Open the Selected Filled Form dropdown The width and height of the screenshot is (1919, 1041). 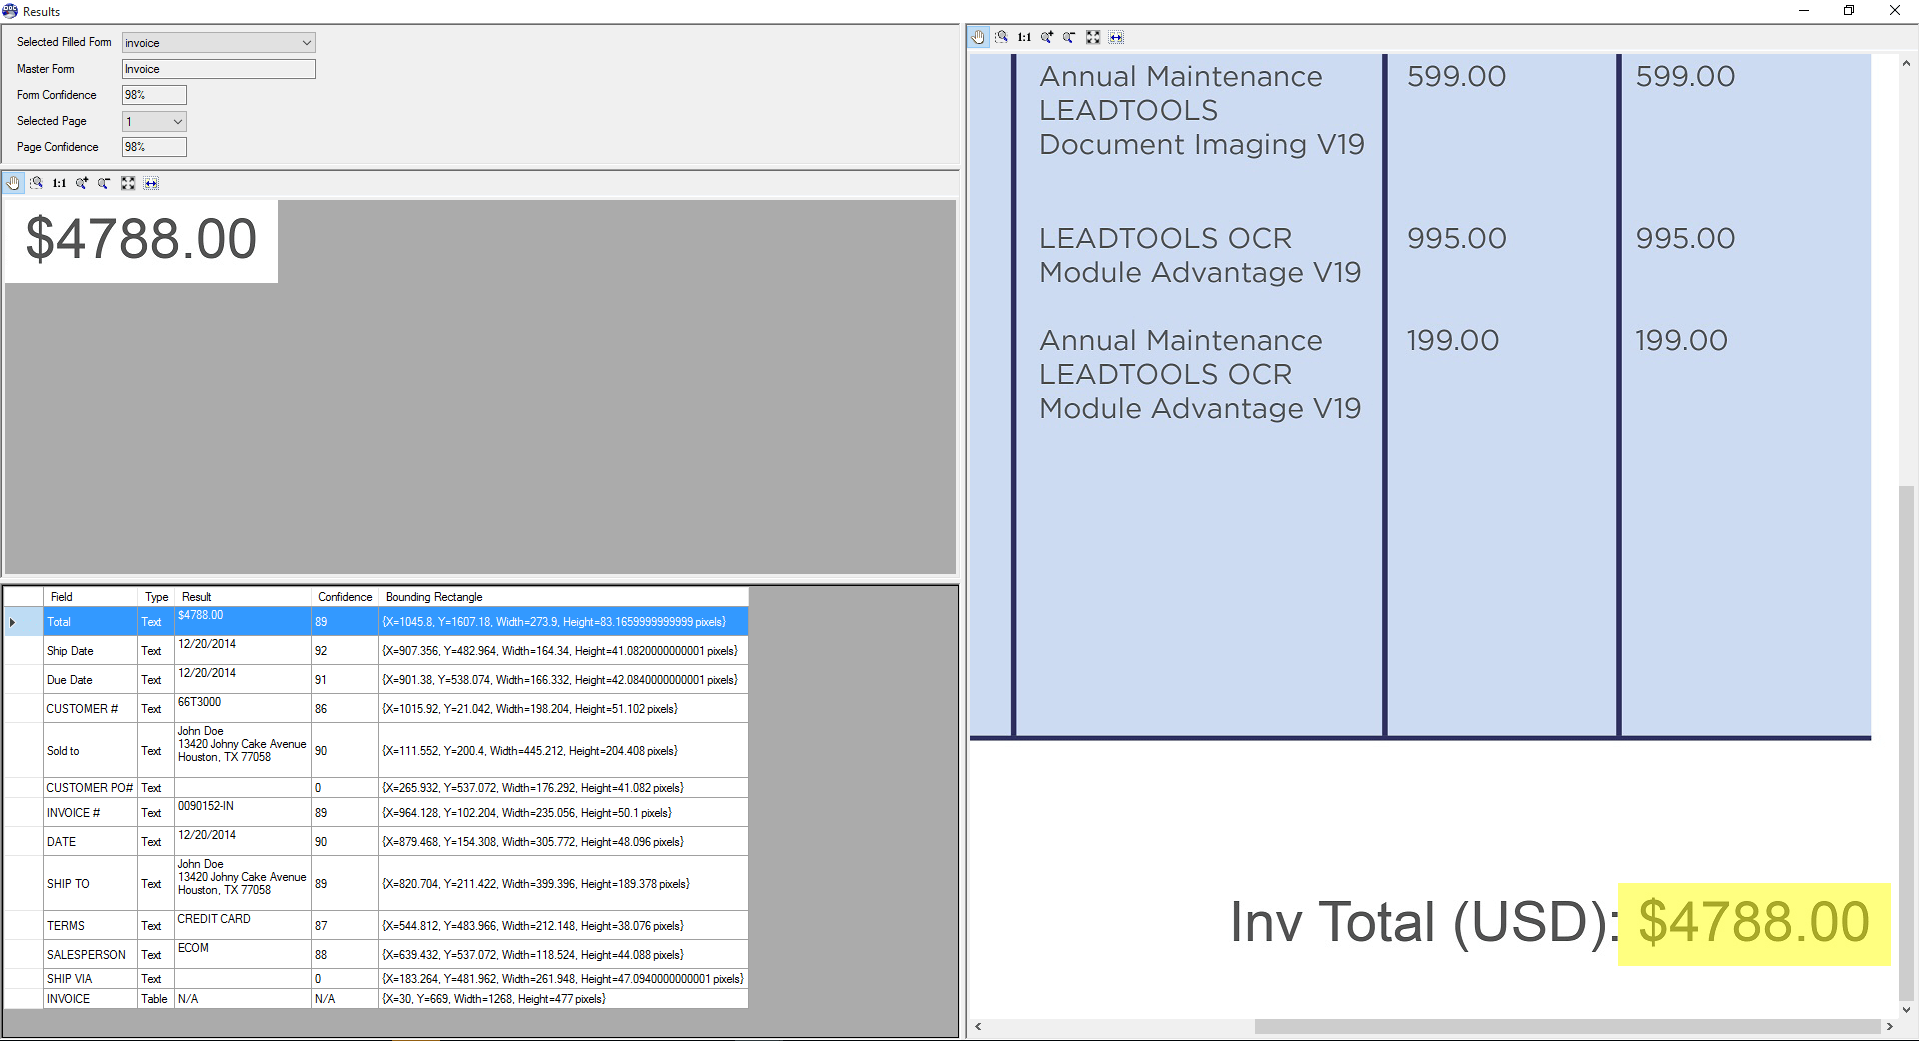pos(219,43)
